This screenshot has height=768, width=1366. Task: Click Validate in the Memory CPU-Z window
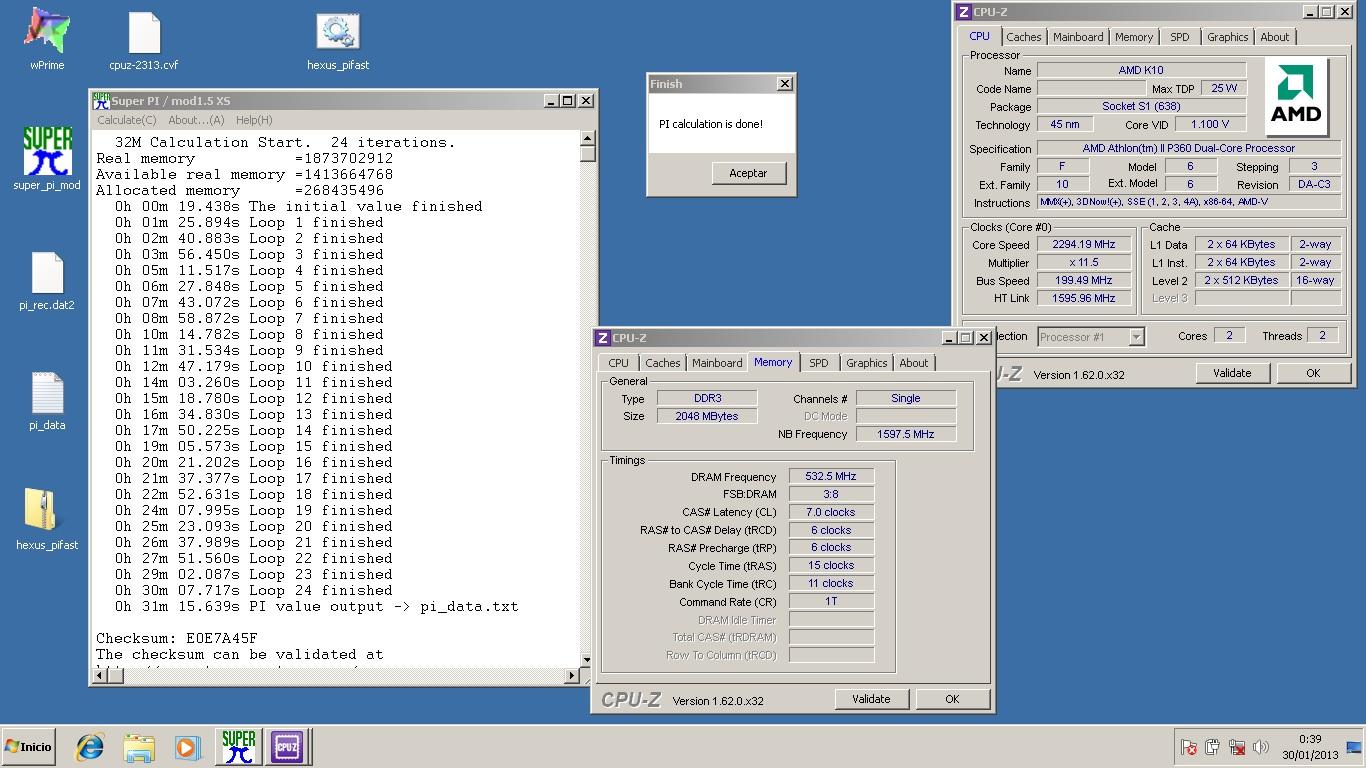point(871,699)
